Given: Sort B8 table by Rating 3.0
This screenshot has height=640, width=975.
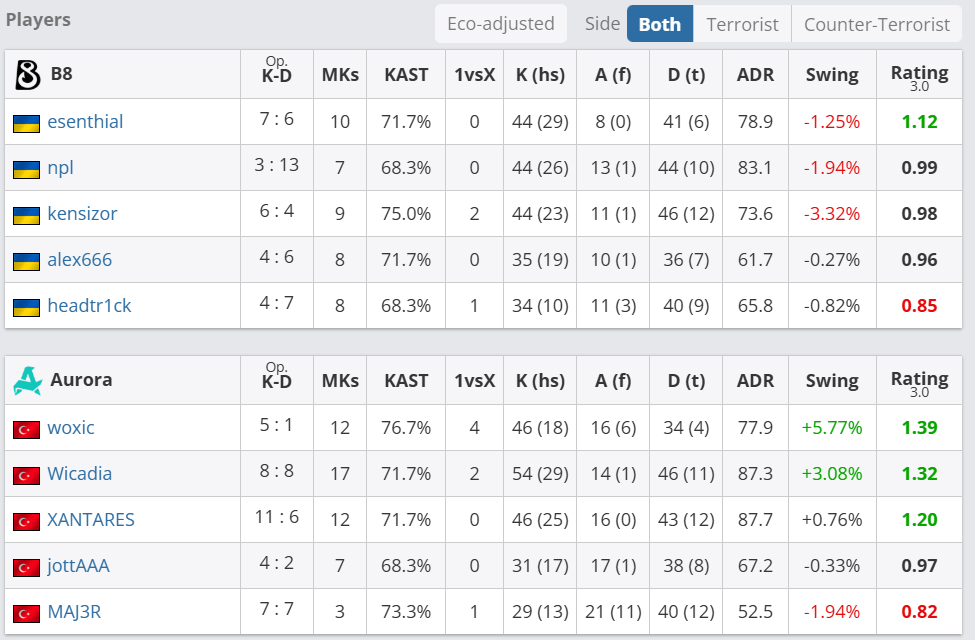Looking at the screenshot, I should click(919, 75).
